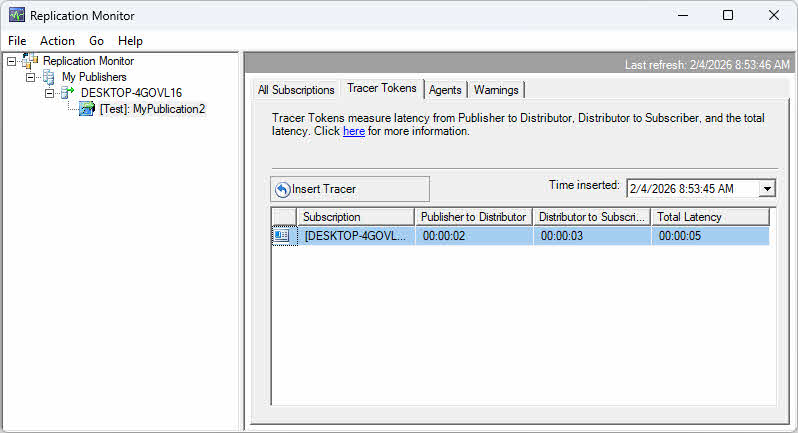Collapse the My Publishers node
798x433 pixels.
coord(31,77)
